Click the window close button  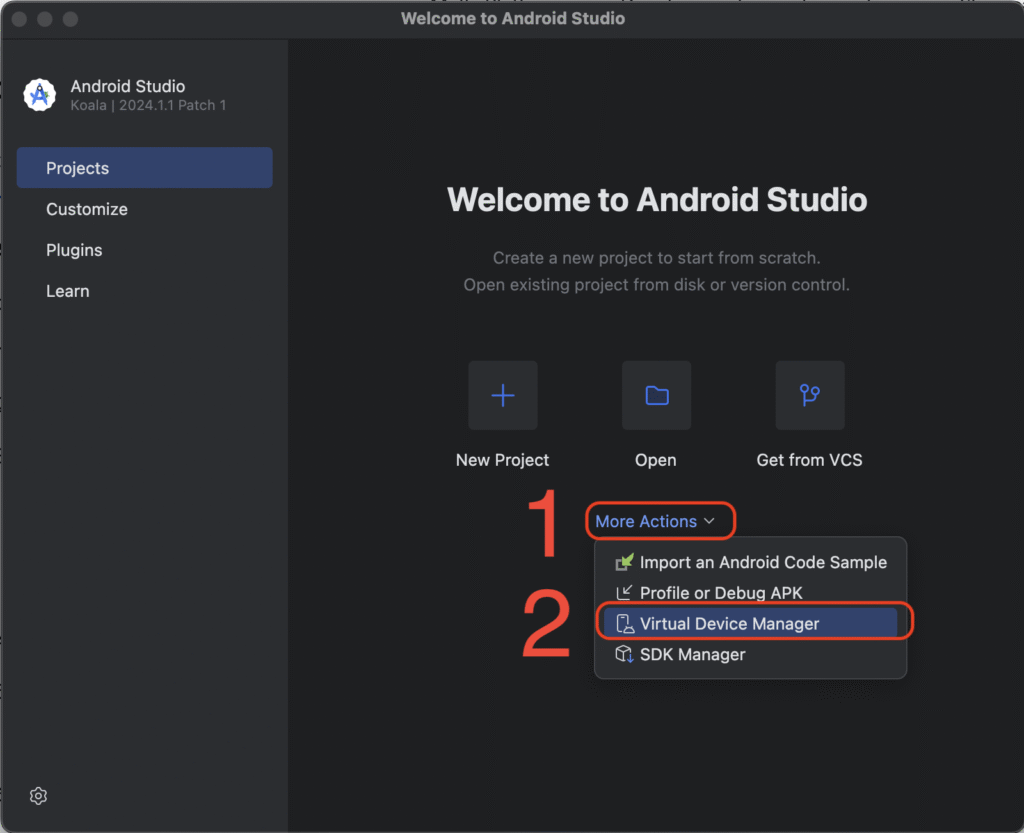(x=20, y=19)
